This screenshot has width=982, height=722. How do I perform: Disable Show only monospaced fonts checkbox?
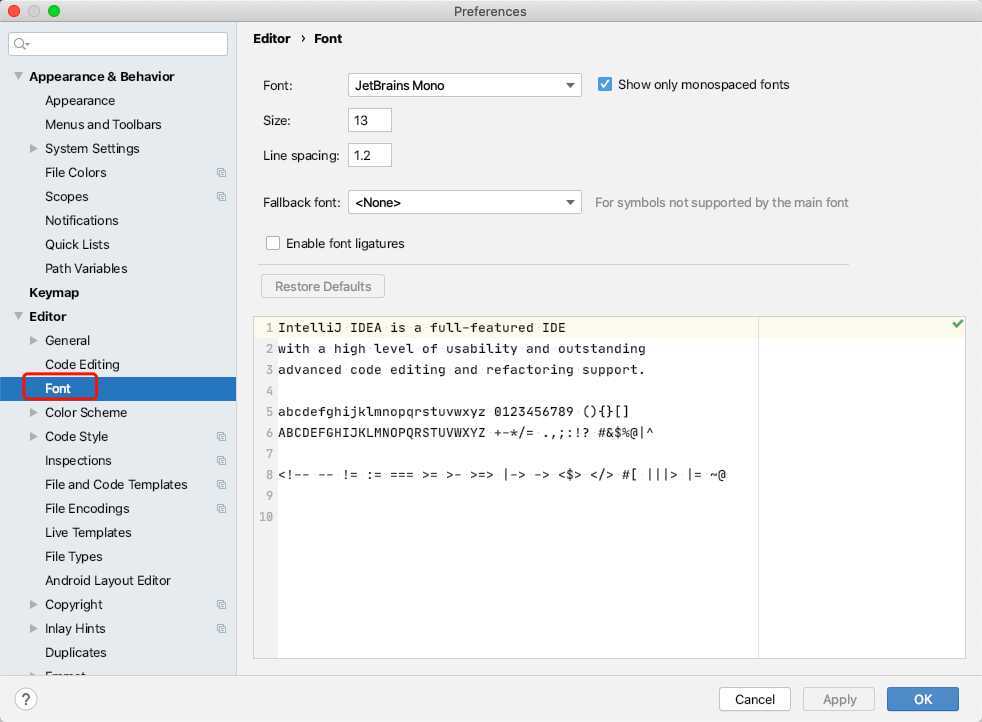(x=604, y=84)
